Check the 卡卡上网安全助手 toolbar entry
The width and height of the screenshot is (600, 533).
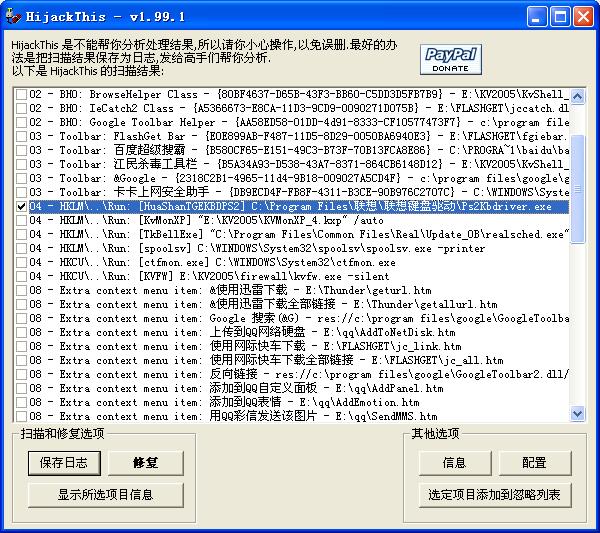coord(21,192)
